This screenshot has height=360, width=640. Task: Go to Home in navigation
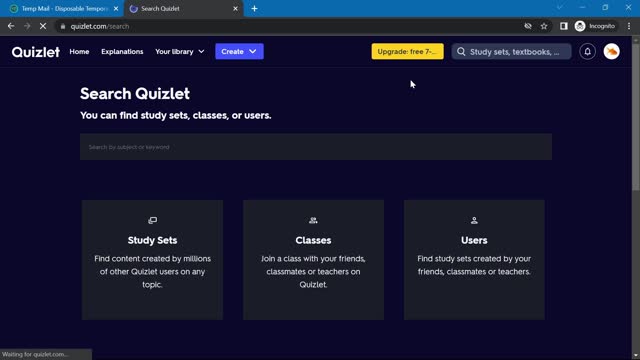[79, 52]
